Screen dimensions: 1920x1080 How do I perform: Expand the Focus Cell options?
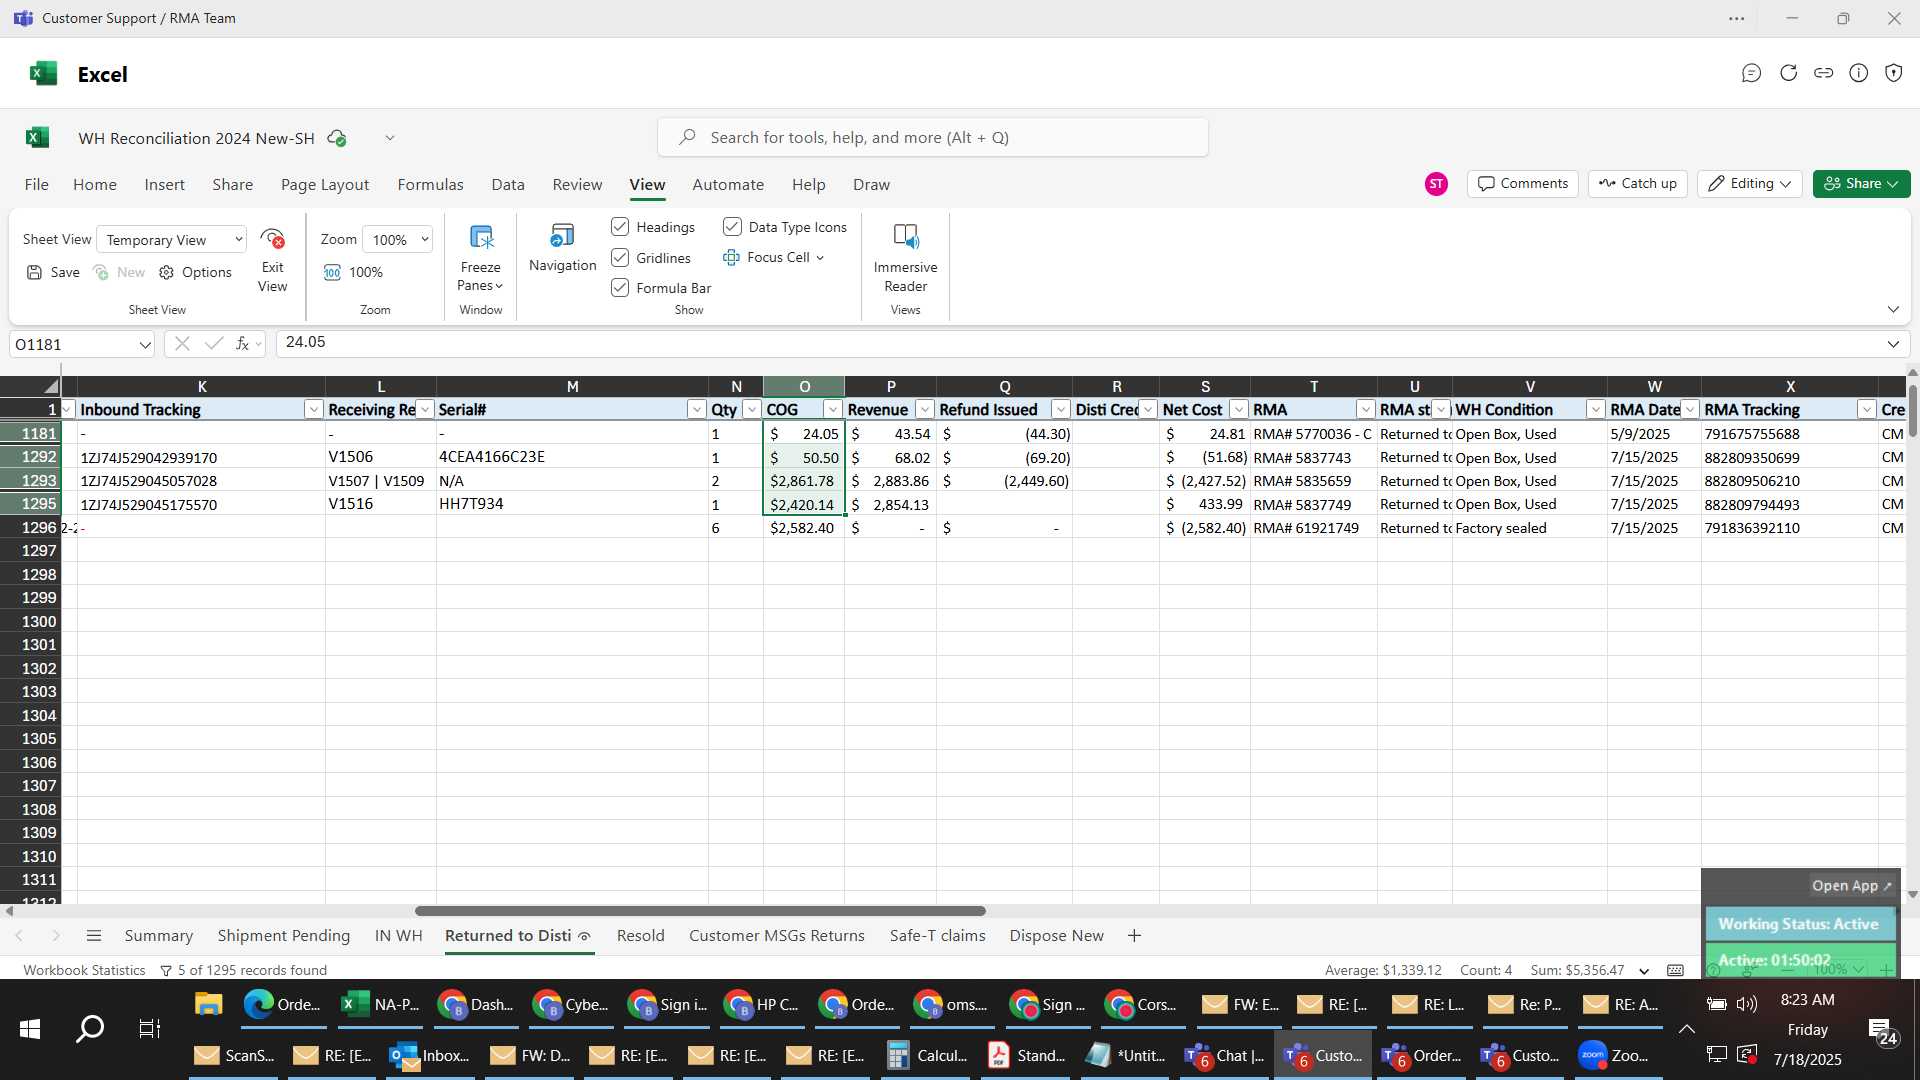[820, 258]
